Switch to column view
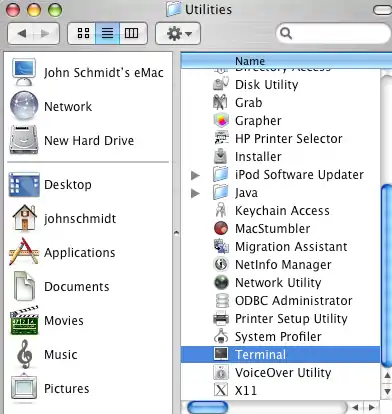 [x=132, y=33]
